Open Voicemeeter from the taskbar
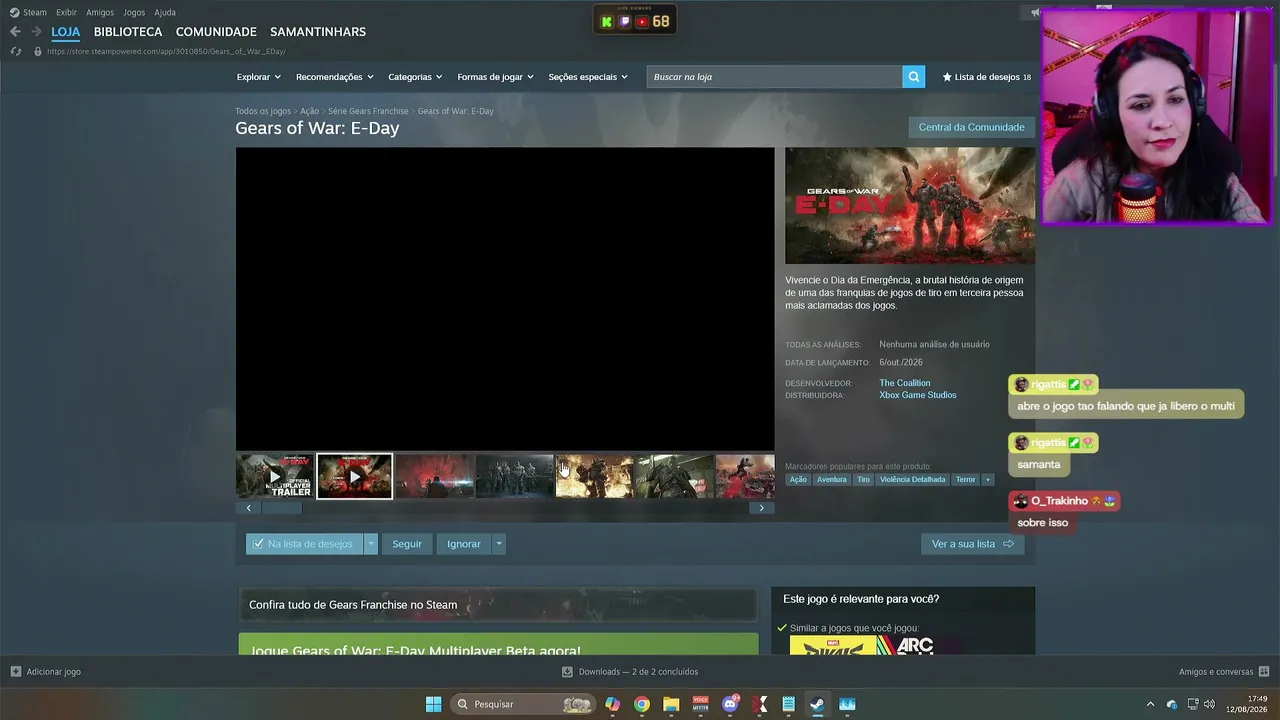Image resolution: width=1280 pixels, height=720 pixels. click(x=700, y=704)
